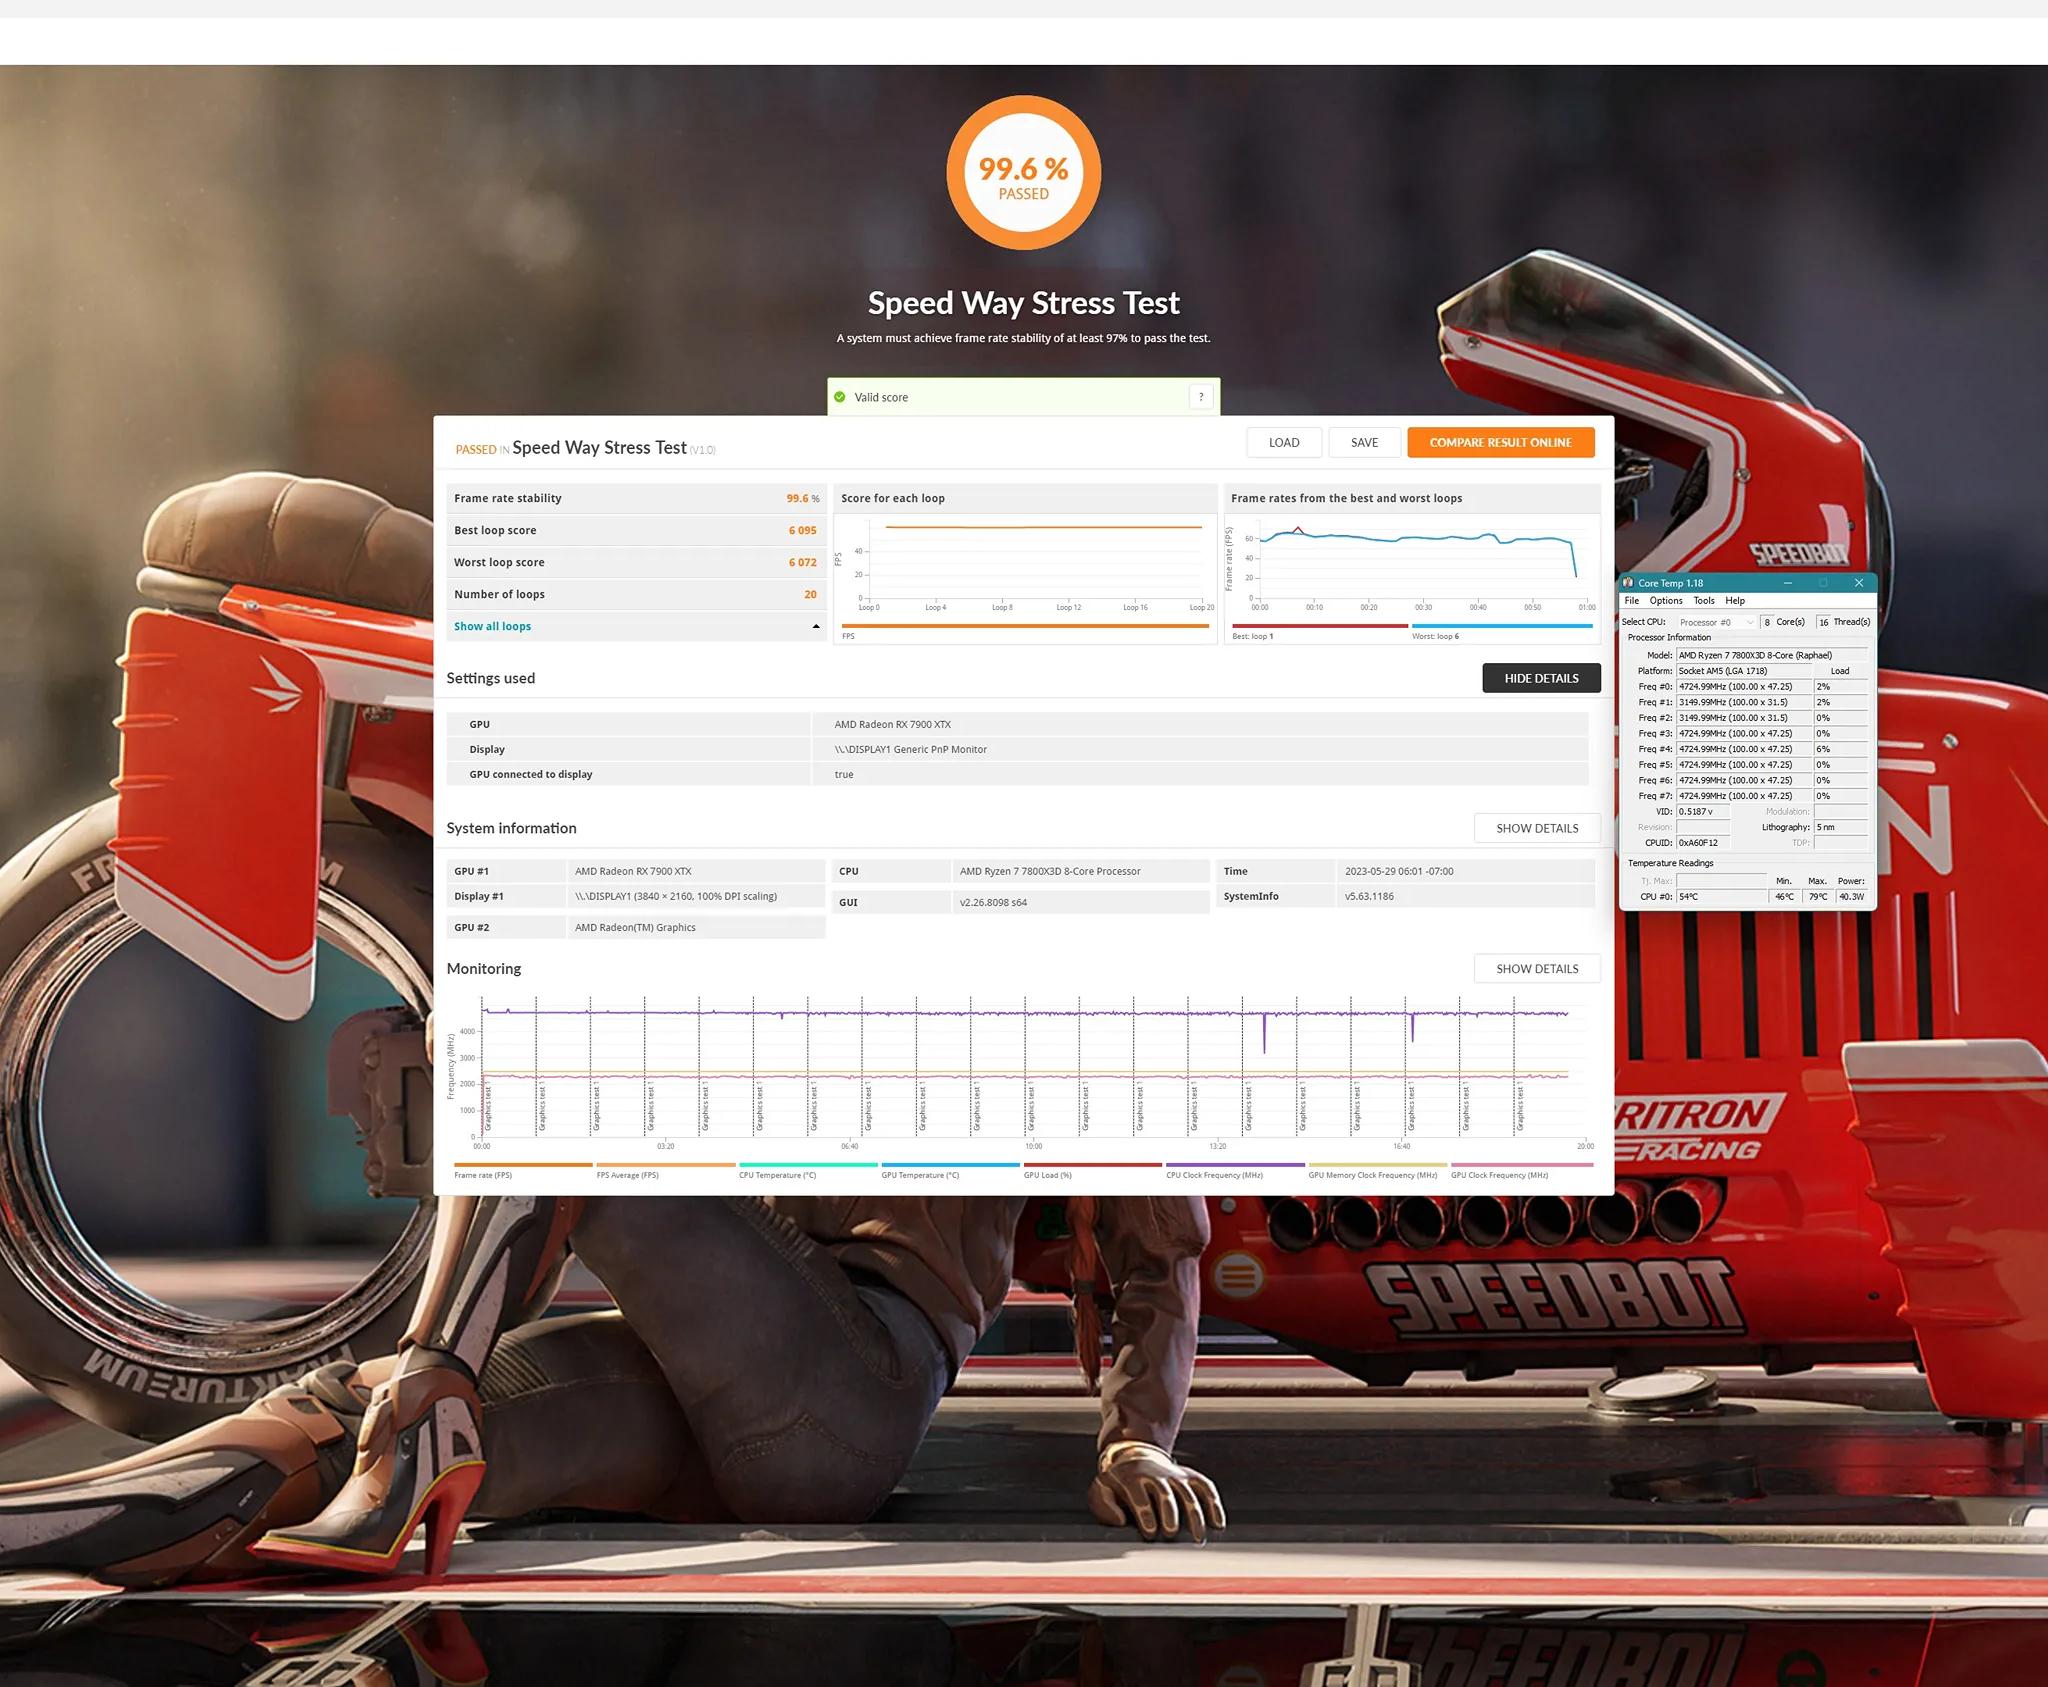Click the 99.6 % PASSED score circle
2048x1687 pixels.
[x=1023, y=172]
